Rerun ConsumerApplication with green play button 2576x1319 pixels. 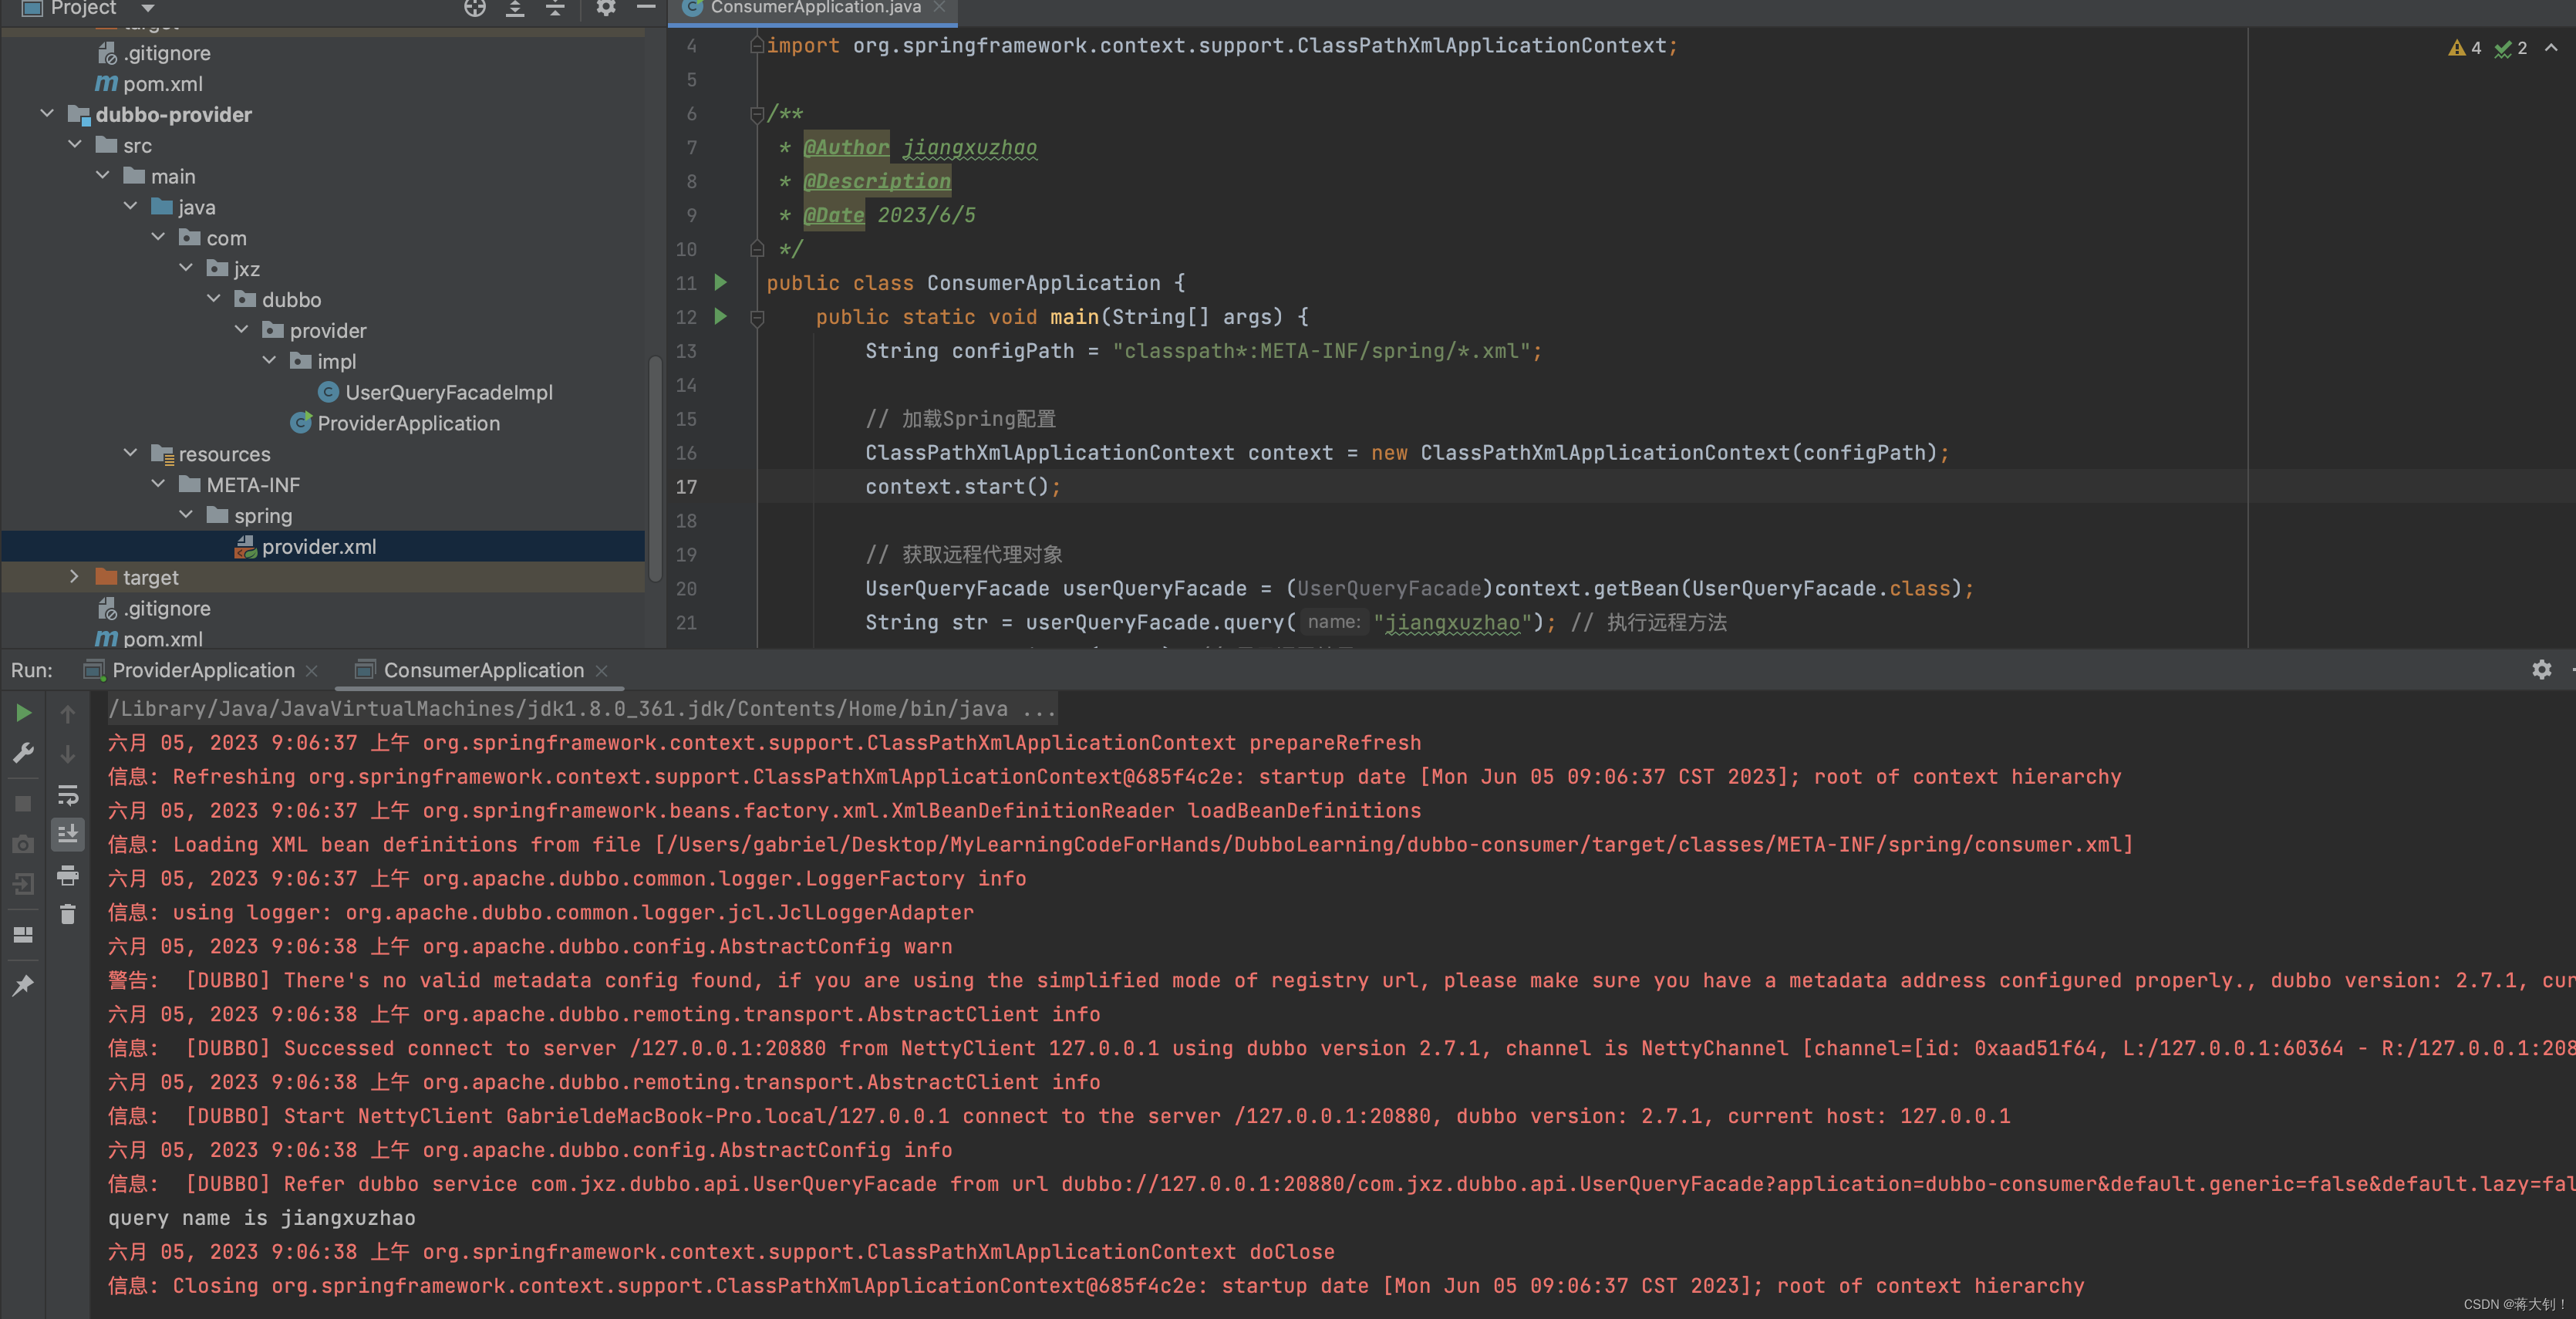point(23,713)
